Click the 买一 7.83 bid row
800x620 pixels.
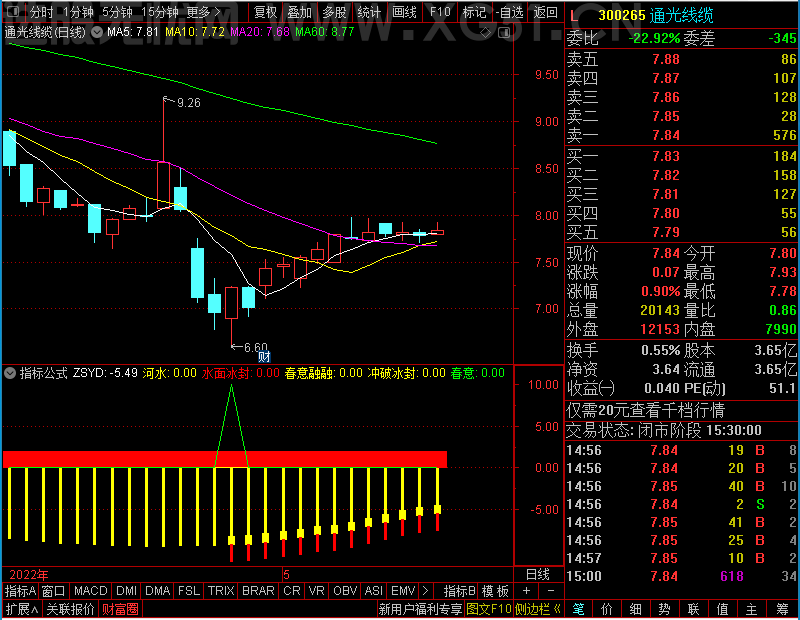pyautogui.click(x=682, y=156)
